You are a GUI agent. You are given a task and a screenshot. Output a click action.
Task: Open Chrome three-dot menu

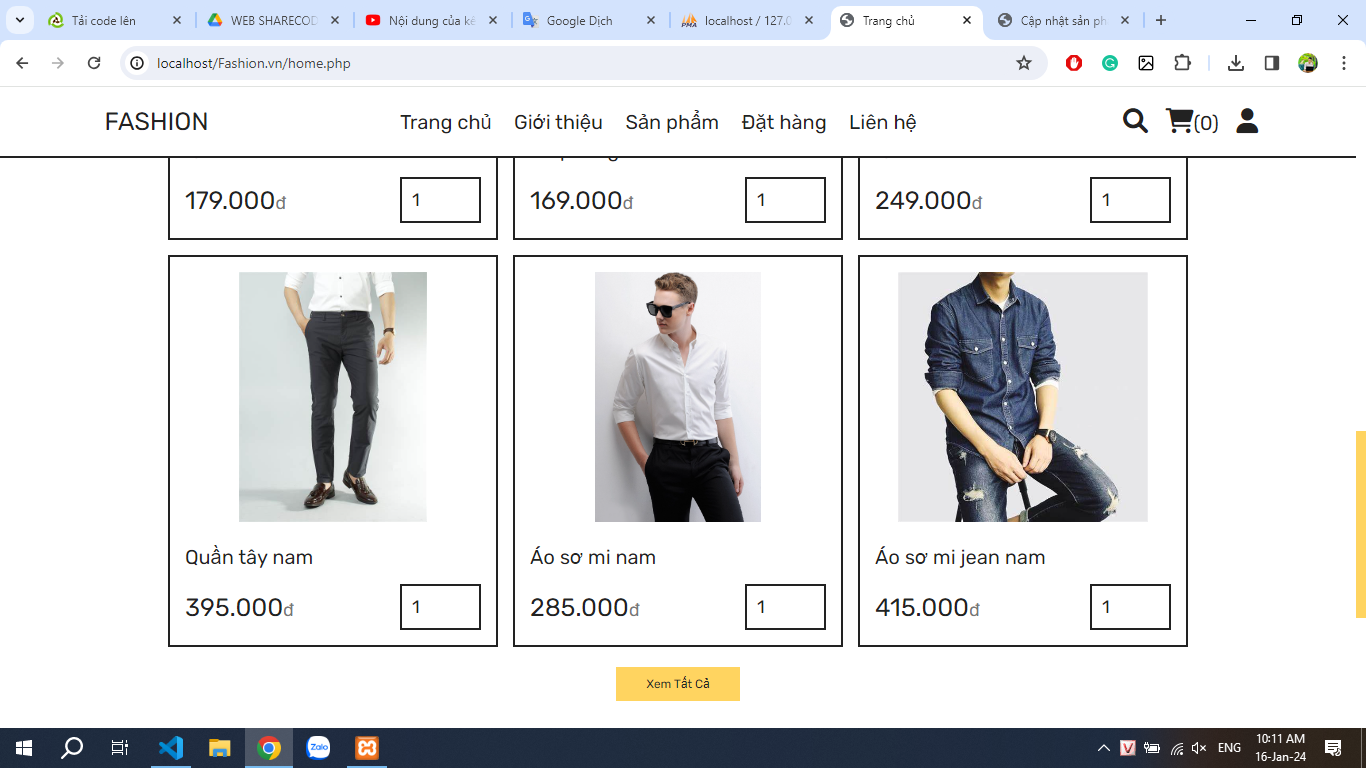tap(1344, 63)
